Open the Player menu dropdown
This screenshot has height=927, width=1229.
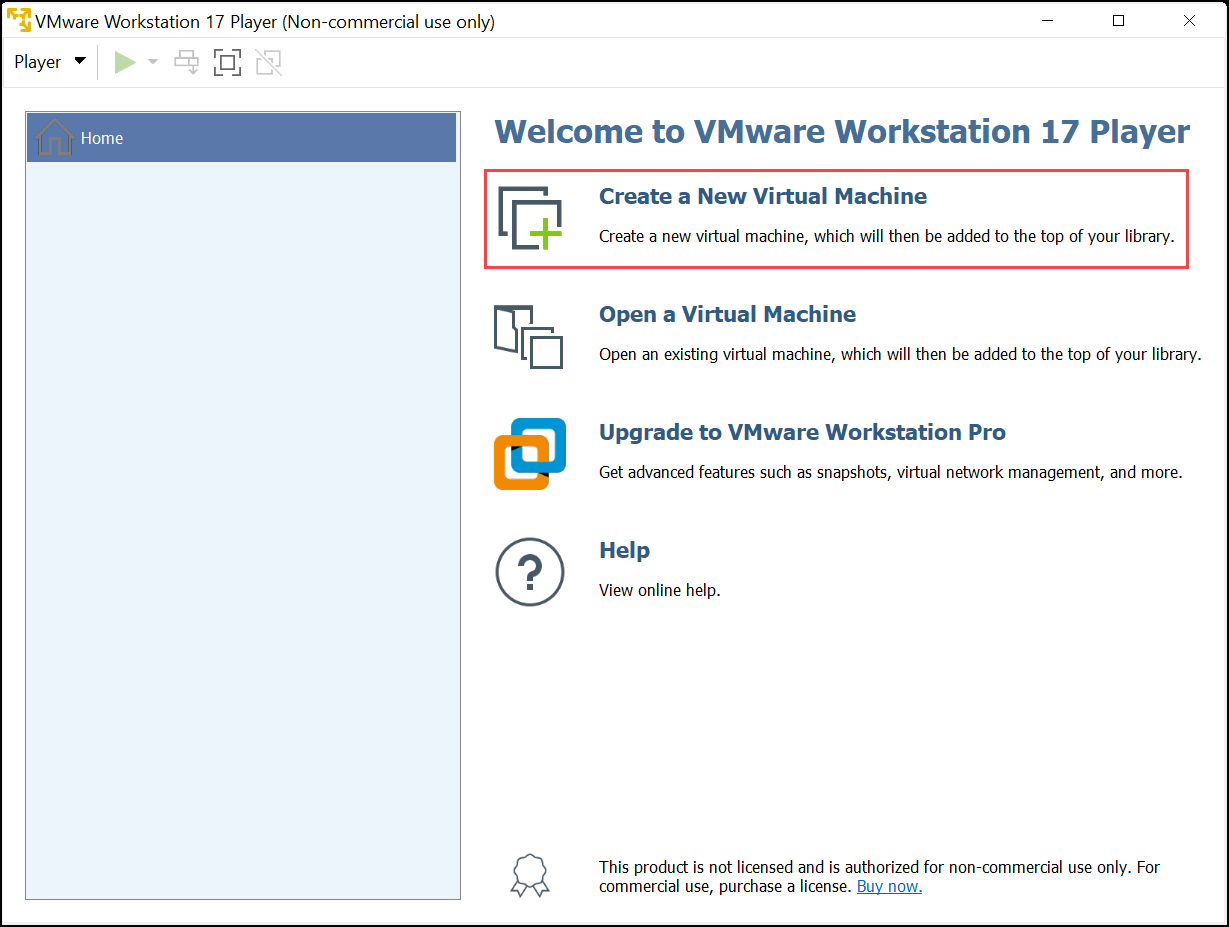pos(50,62)
